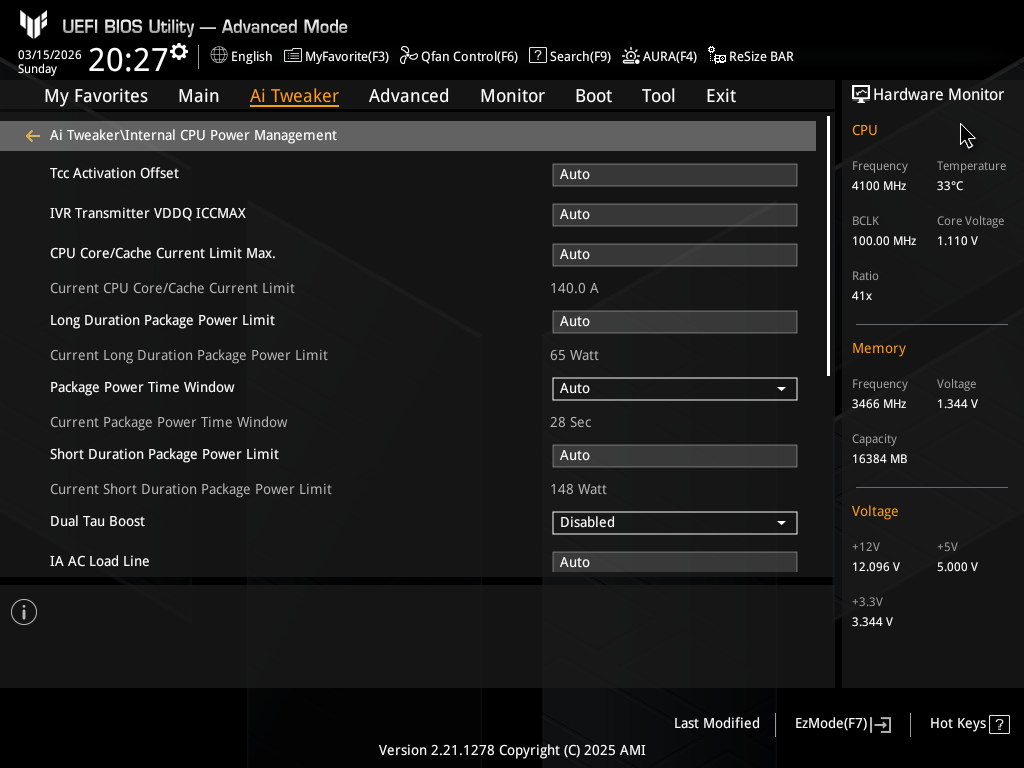Click the EzMode exit arrow icon
The width and height of the screenshot is (1024, 768).
[x=882, y=724]
